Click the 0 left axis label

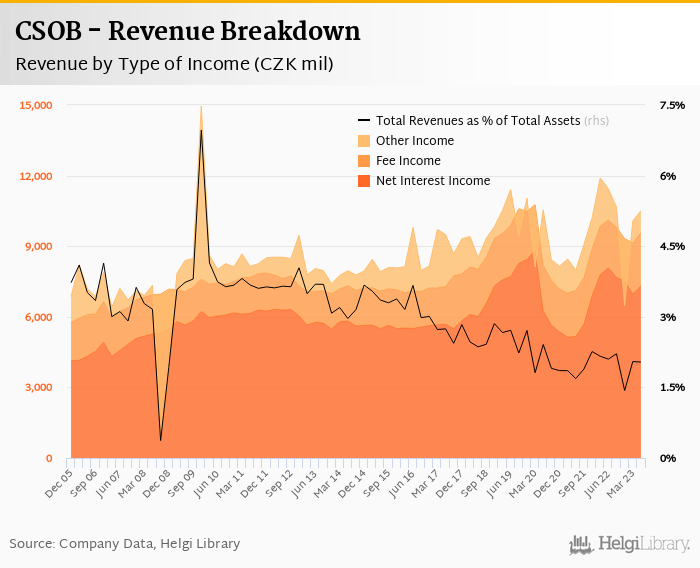tap(49, 459)
